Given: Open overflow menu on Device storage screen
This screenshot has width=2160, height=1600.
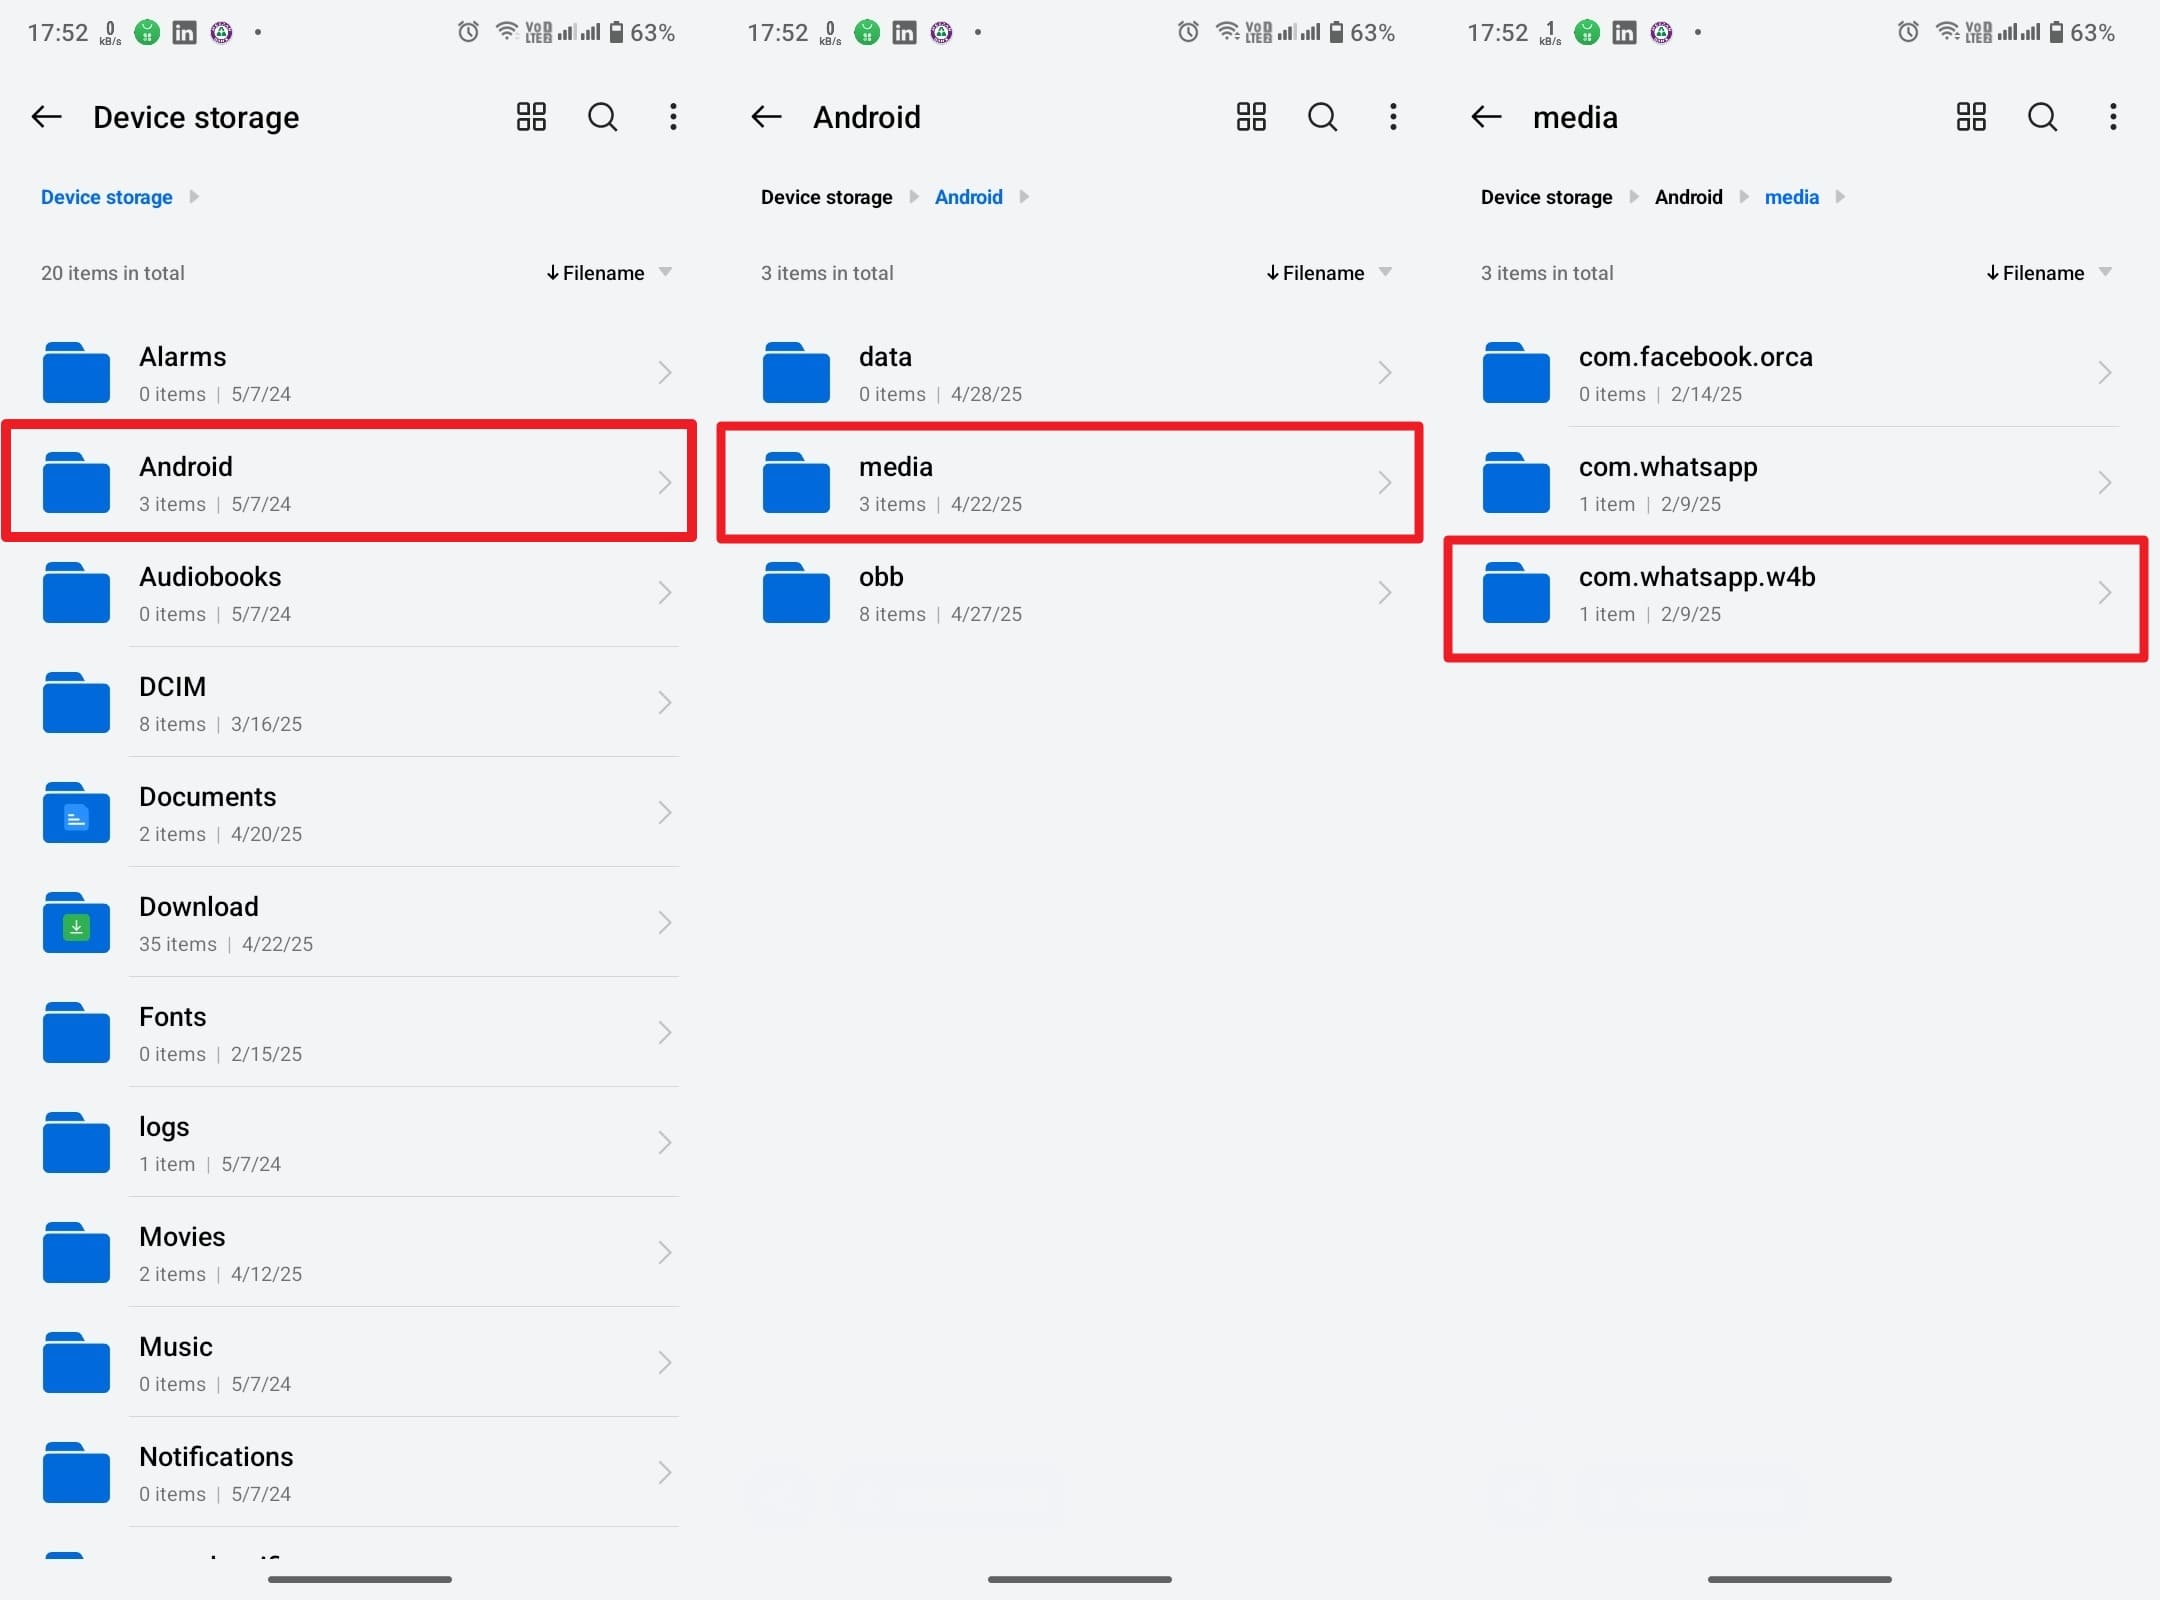Looking at the screenshot, I should [673, 117].
